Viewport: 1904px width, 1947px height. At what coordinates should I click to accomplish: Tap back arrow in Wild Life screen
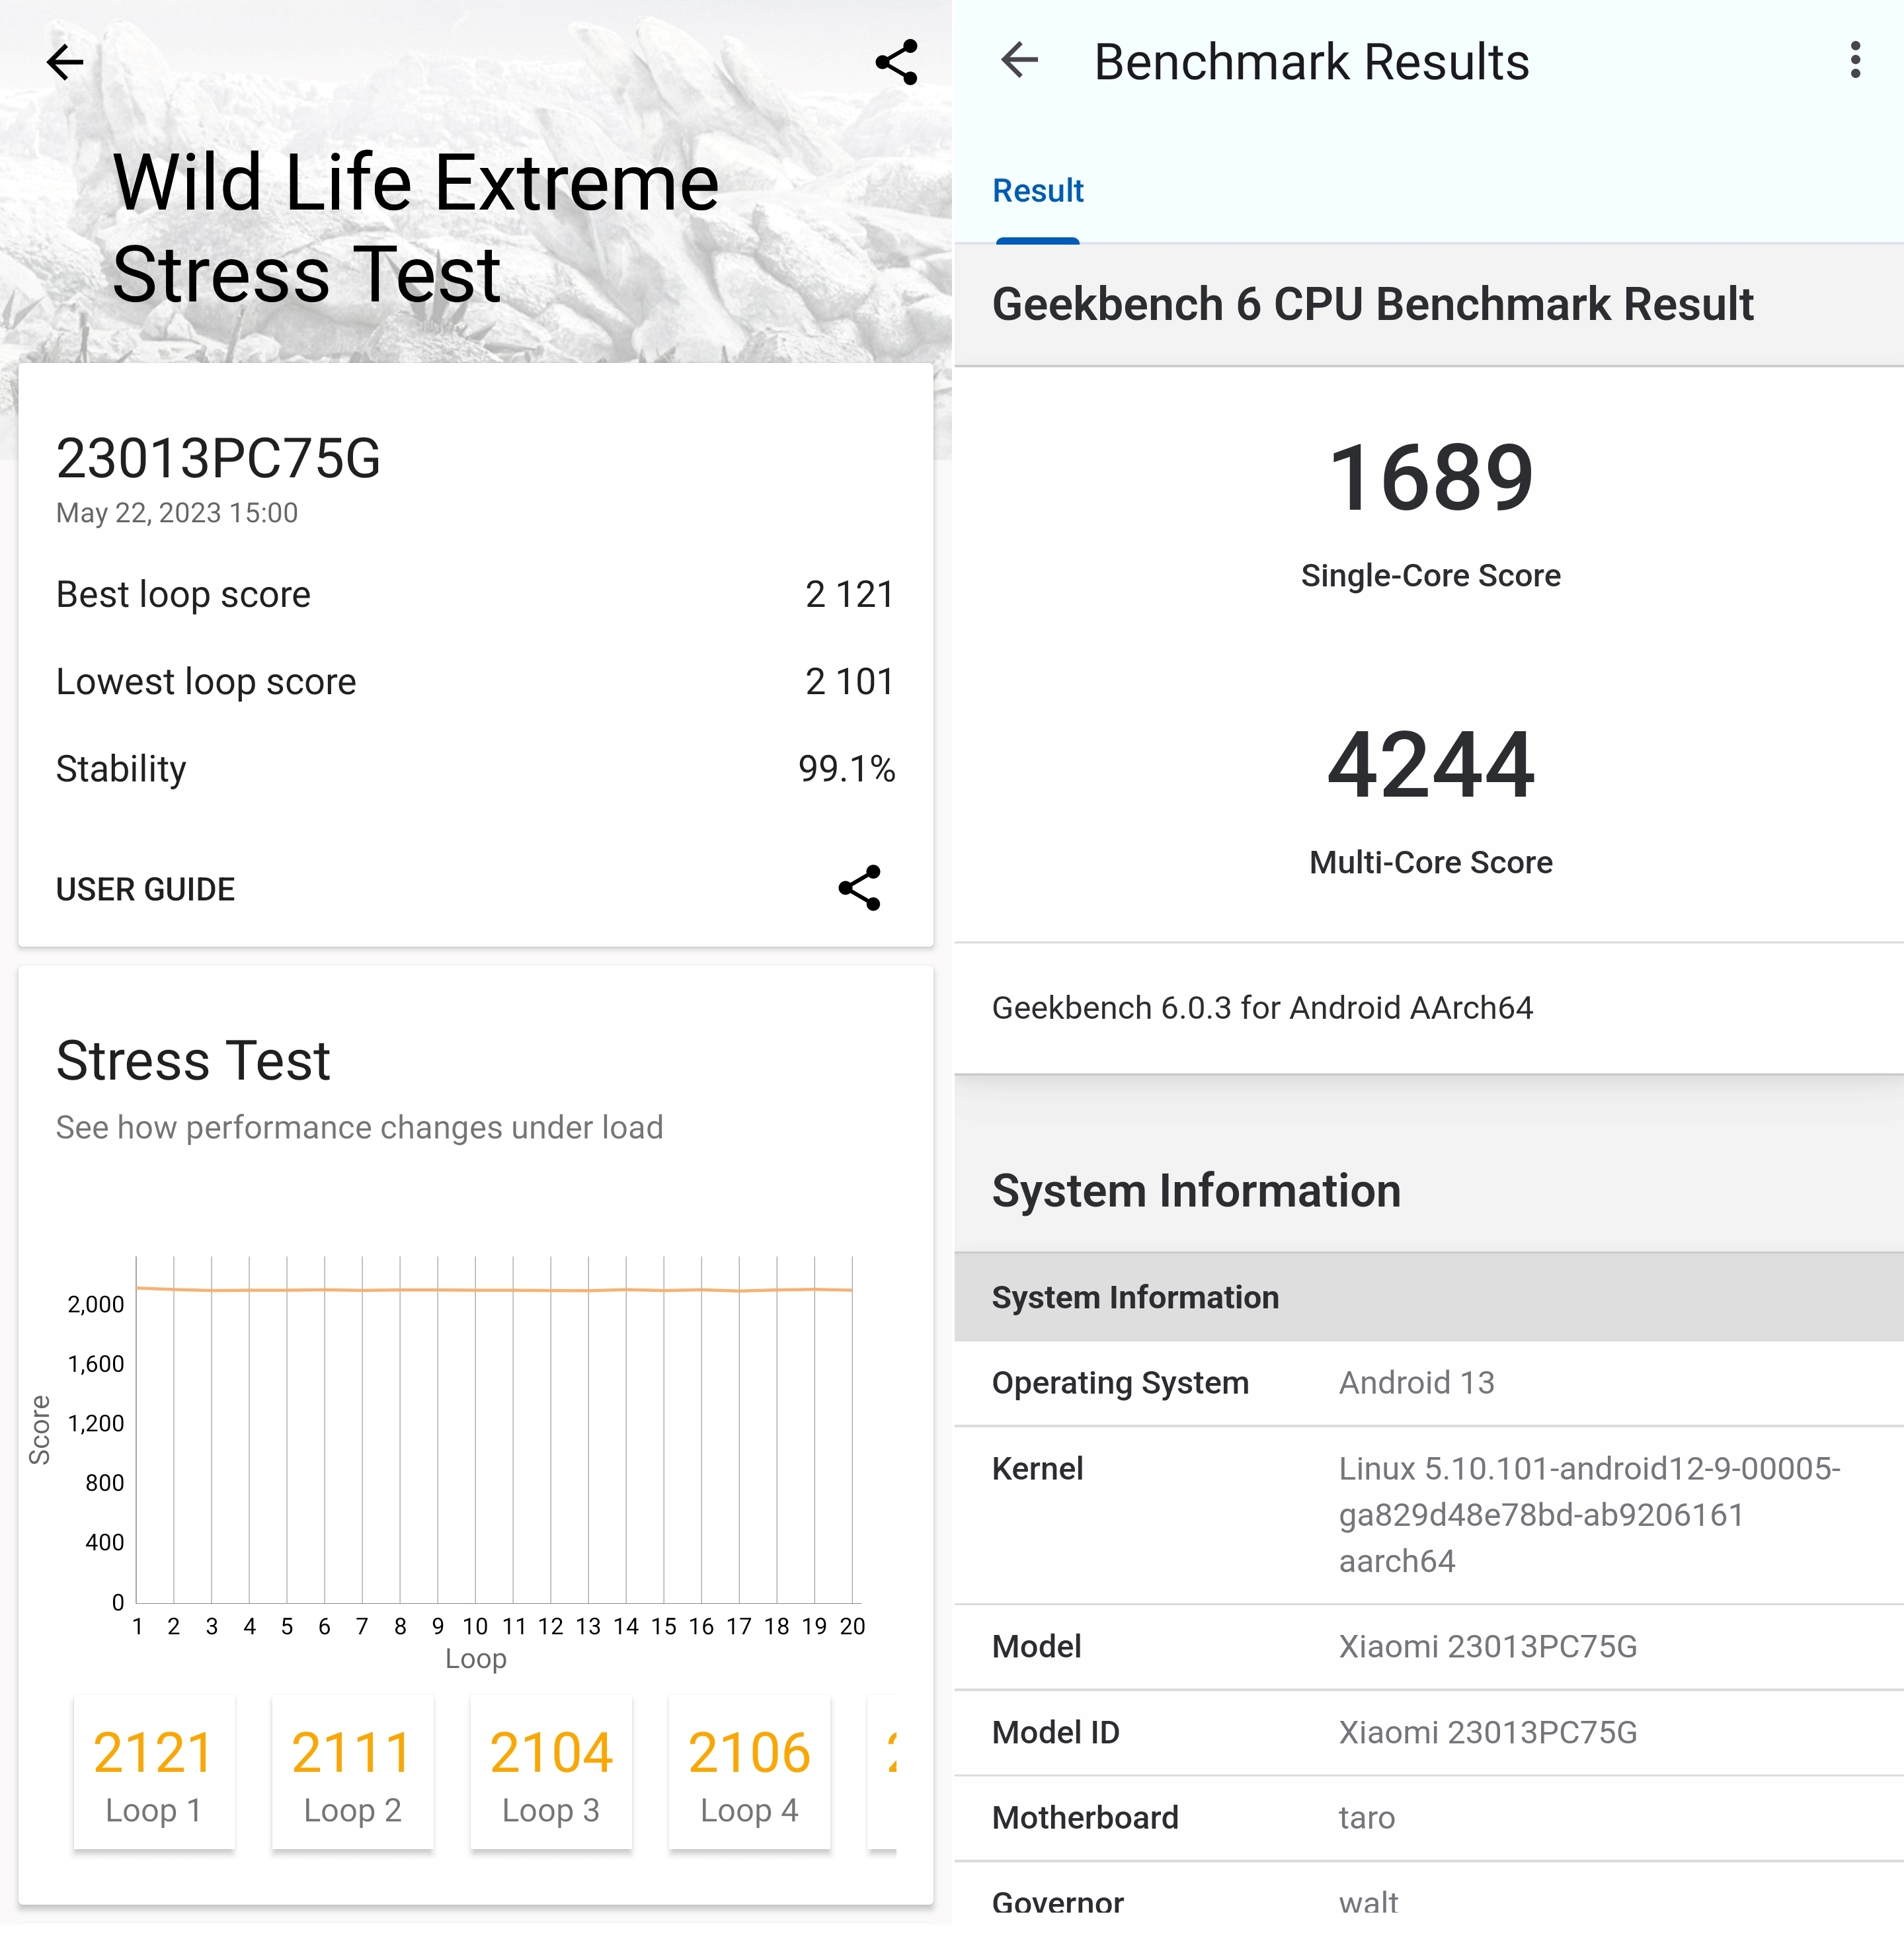(65, 62)
